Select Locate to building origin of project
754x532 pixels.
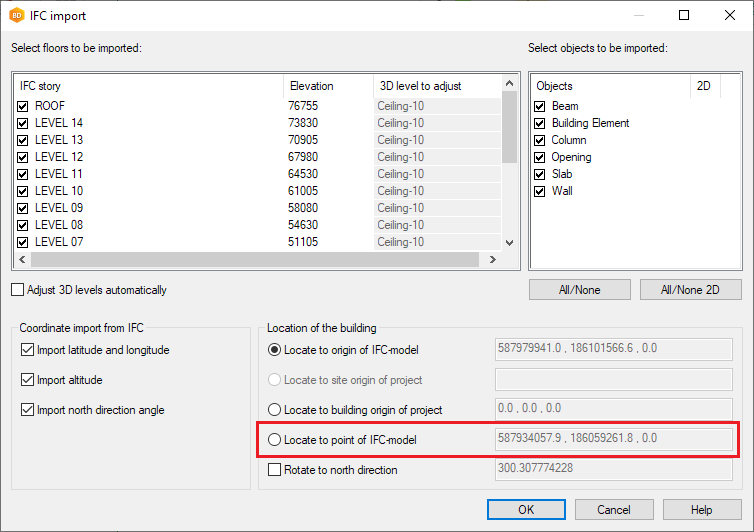tap(274, 410)
